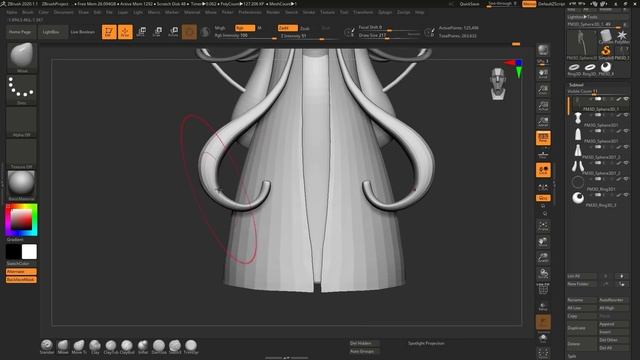The height and width of the screenshot is (360, 640).
Task: Click the Alternate button
Action: coord(21,271)
